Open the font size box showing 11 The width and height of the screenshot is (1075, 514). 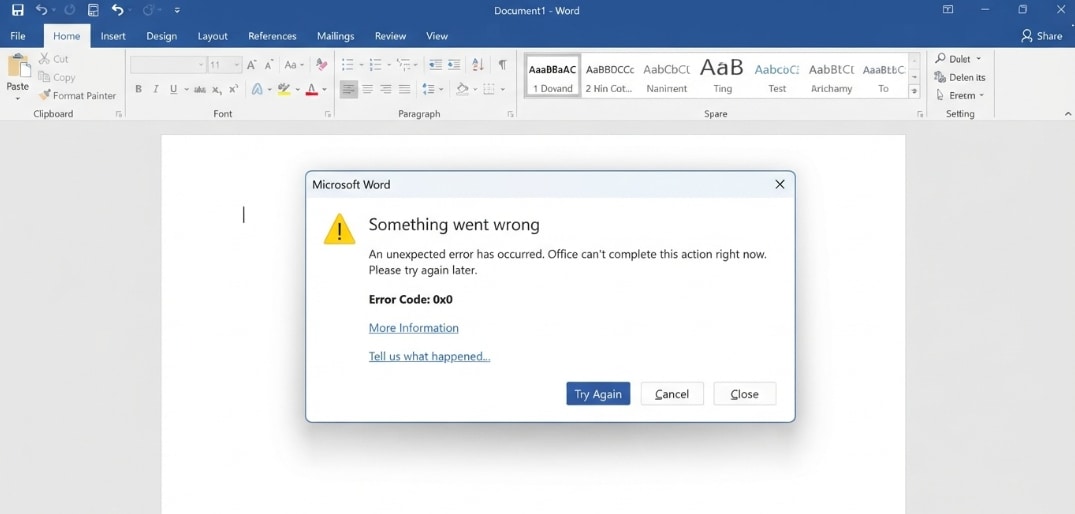(x=225, y=65)
